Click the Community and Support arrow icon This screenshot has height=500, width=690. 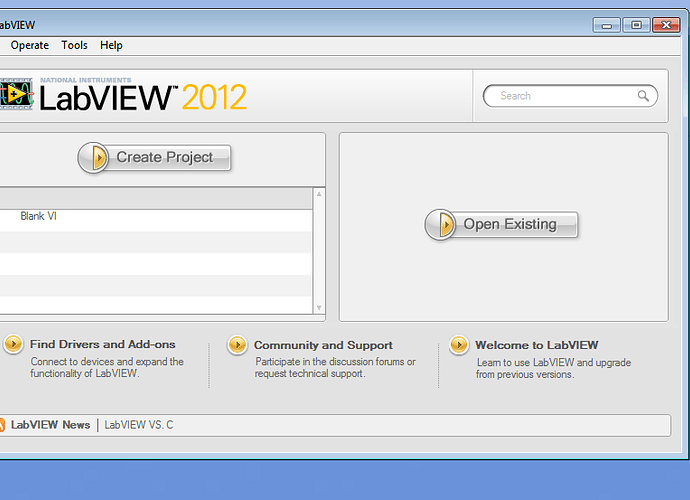[237, 345]
